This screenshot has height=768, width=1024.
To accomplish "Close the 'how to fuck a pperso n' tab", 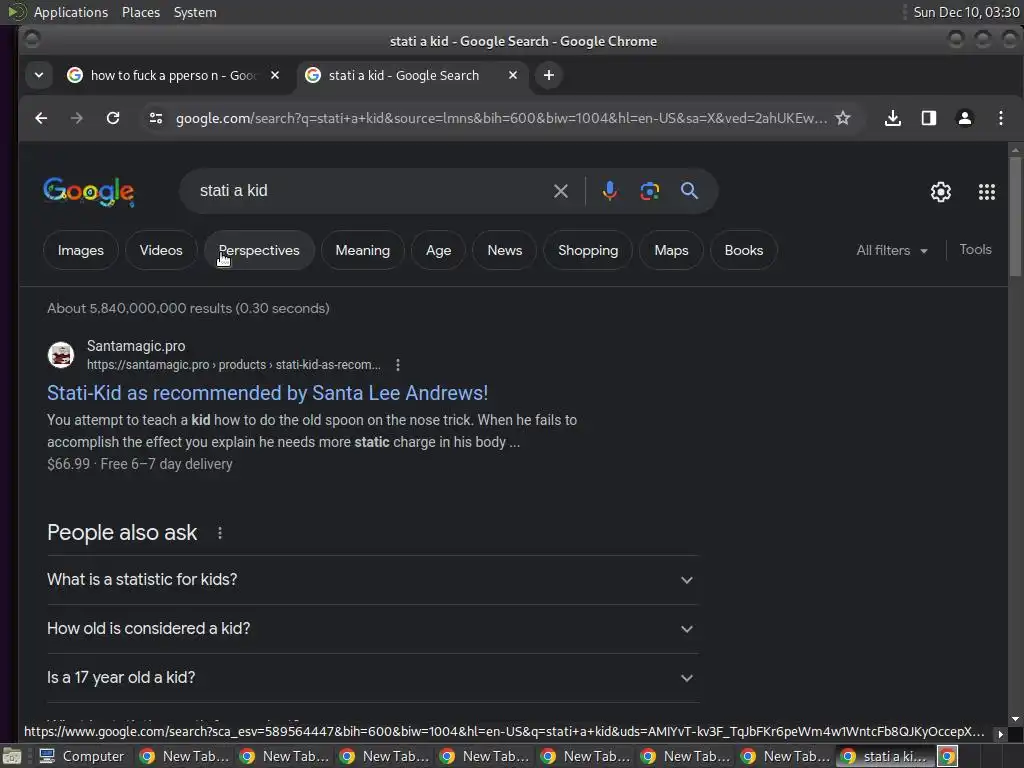I will (x=275, y=75).
